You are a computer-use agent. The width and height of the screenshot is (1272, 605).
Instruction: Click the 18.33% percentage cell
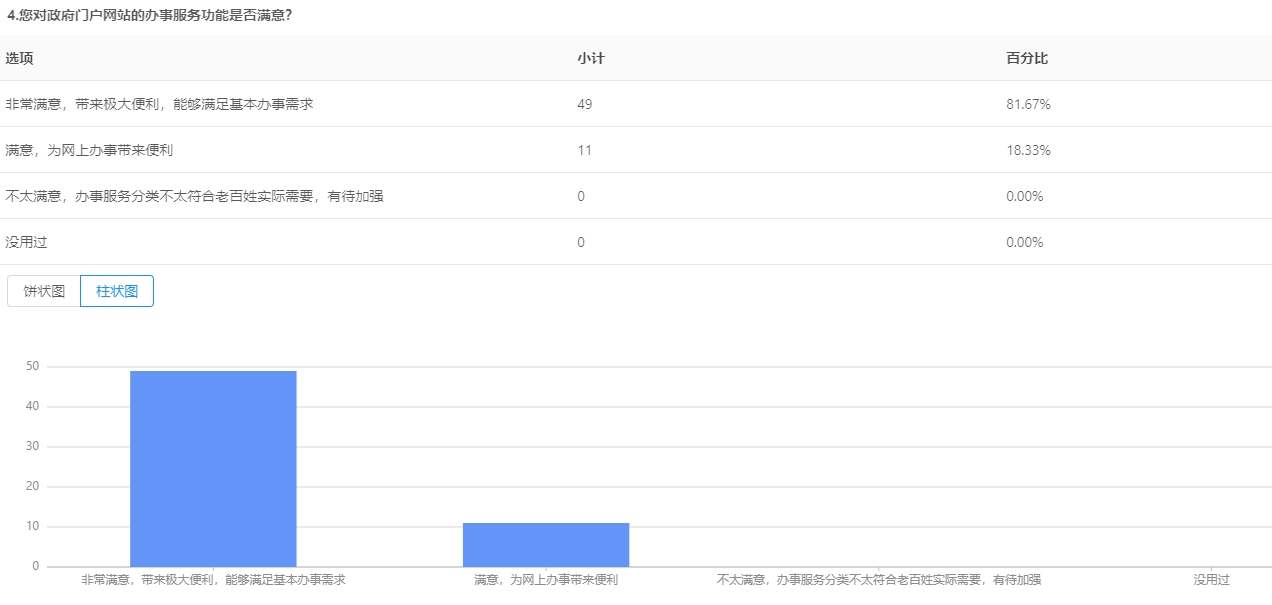(1028, 150)
